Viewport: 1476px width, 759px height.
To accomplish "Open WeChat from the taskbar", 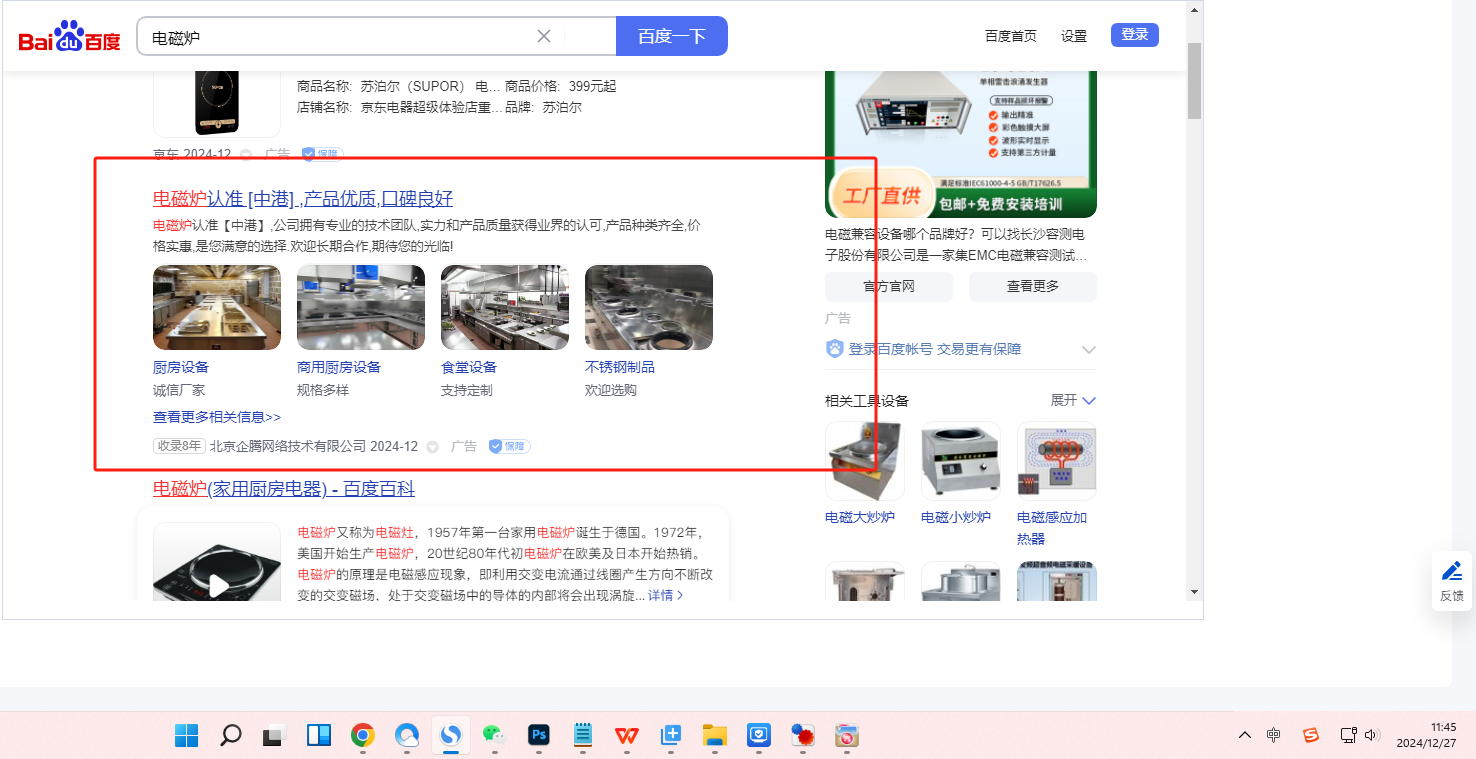I will click(x=494, y=736).
